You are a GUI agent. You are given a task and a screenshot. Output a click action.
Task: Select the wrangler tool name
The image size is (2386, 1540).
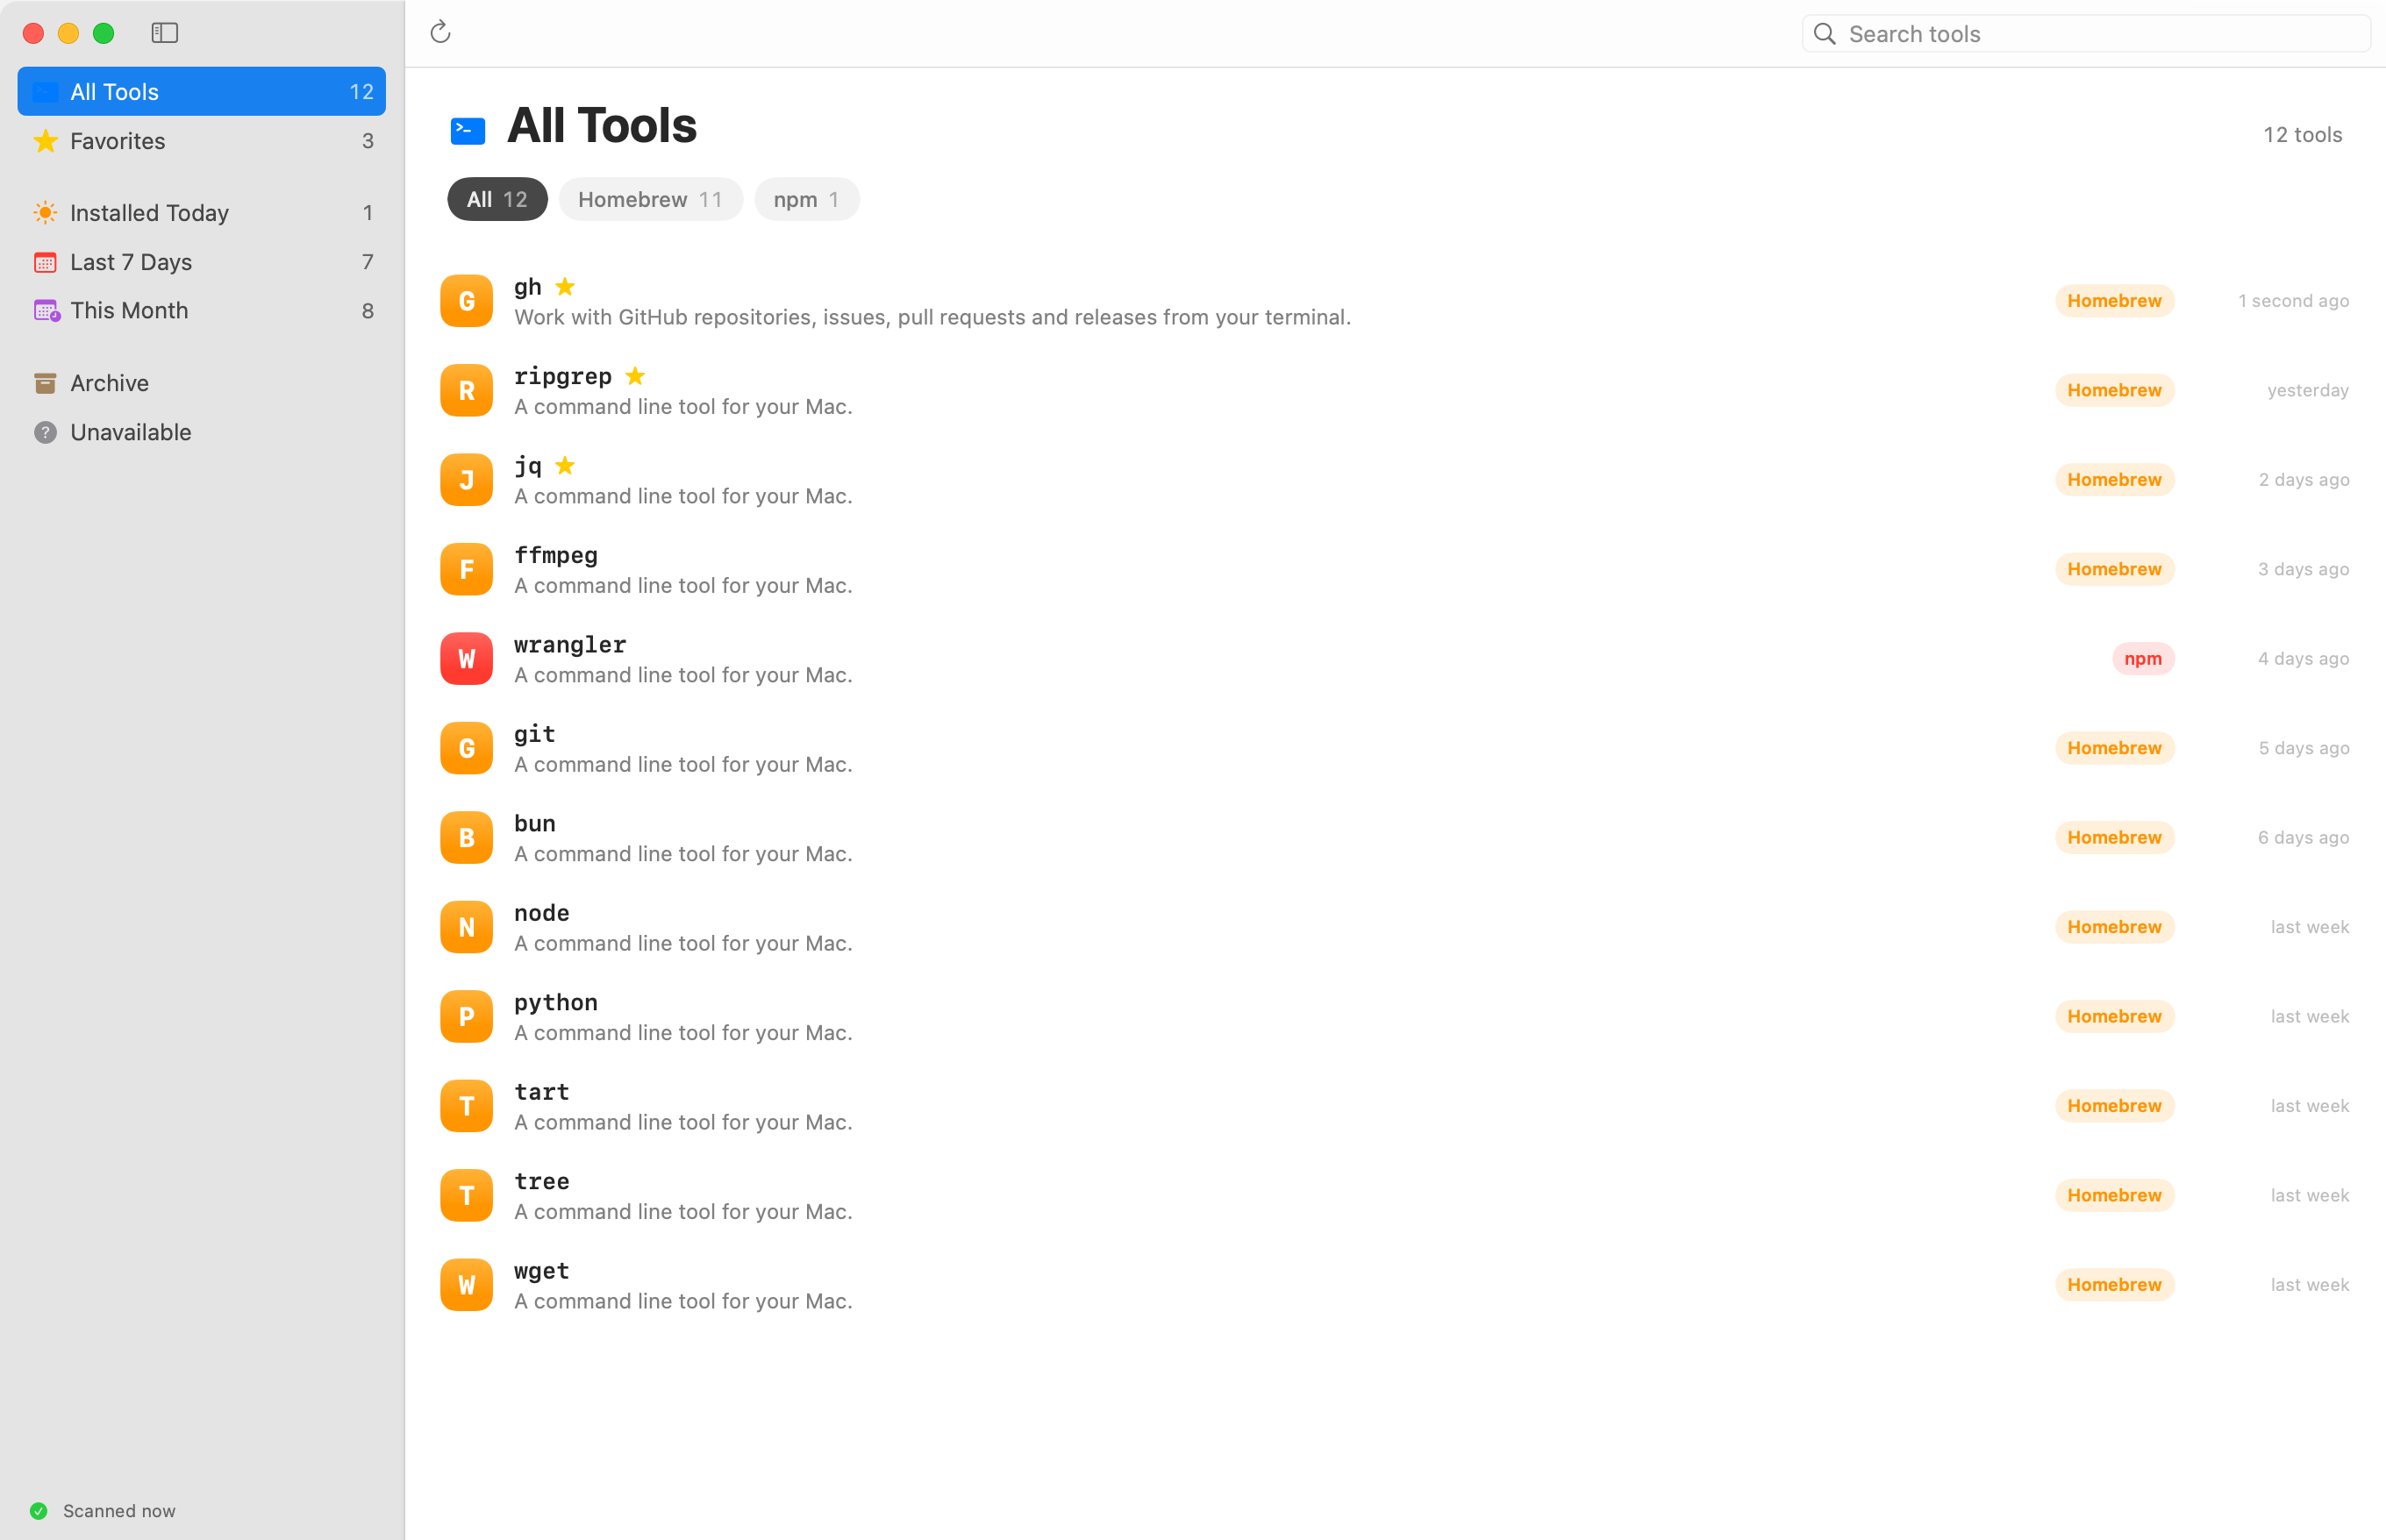pos(570,644)
